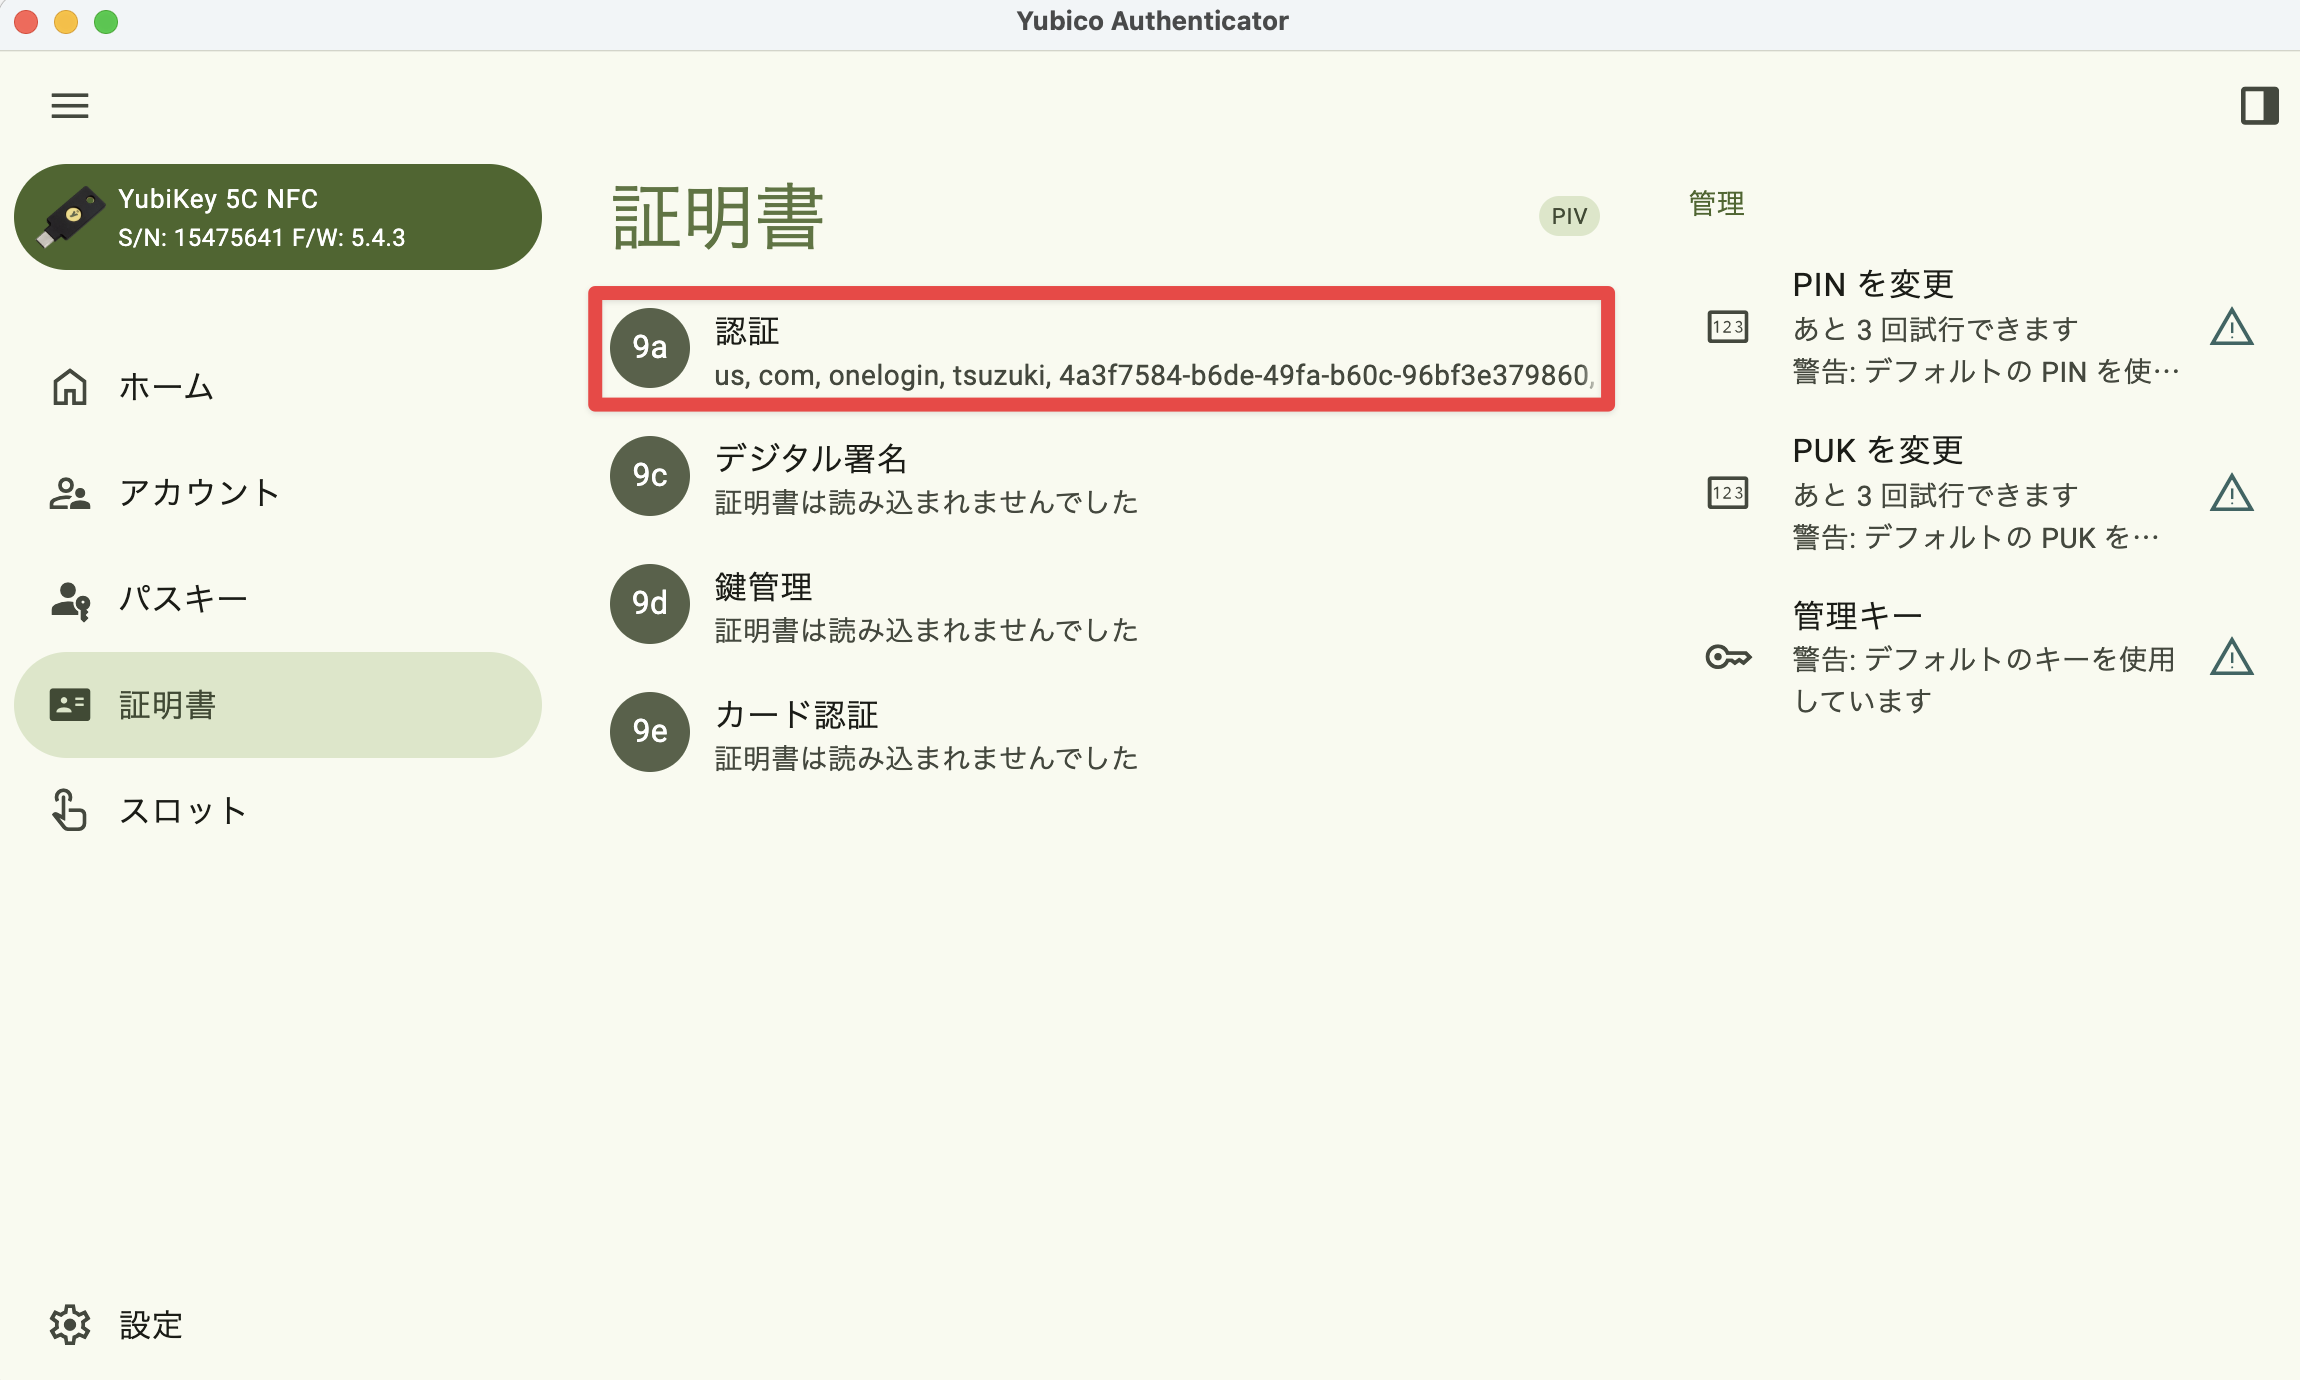Click the 123 icon beside PUK を変更

coord(1727,493)
